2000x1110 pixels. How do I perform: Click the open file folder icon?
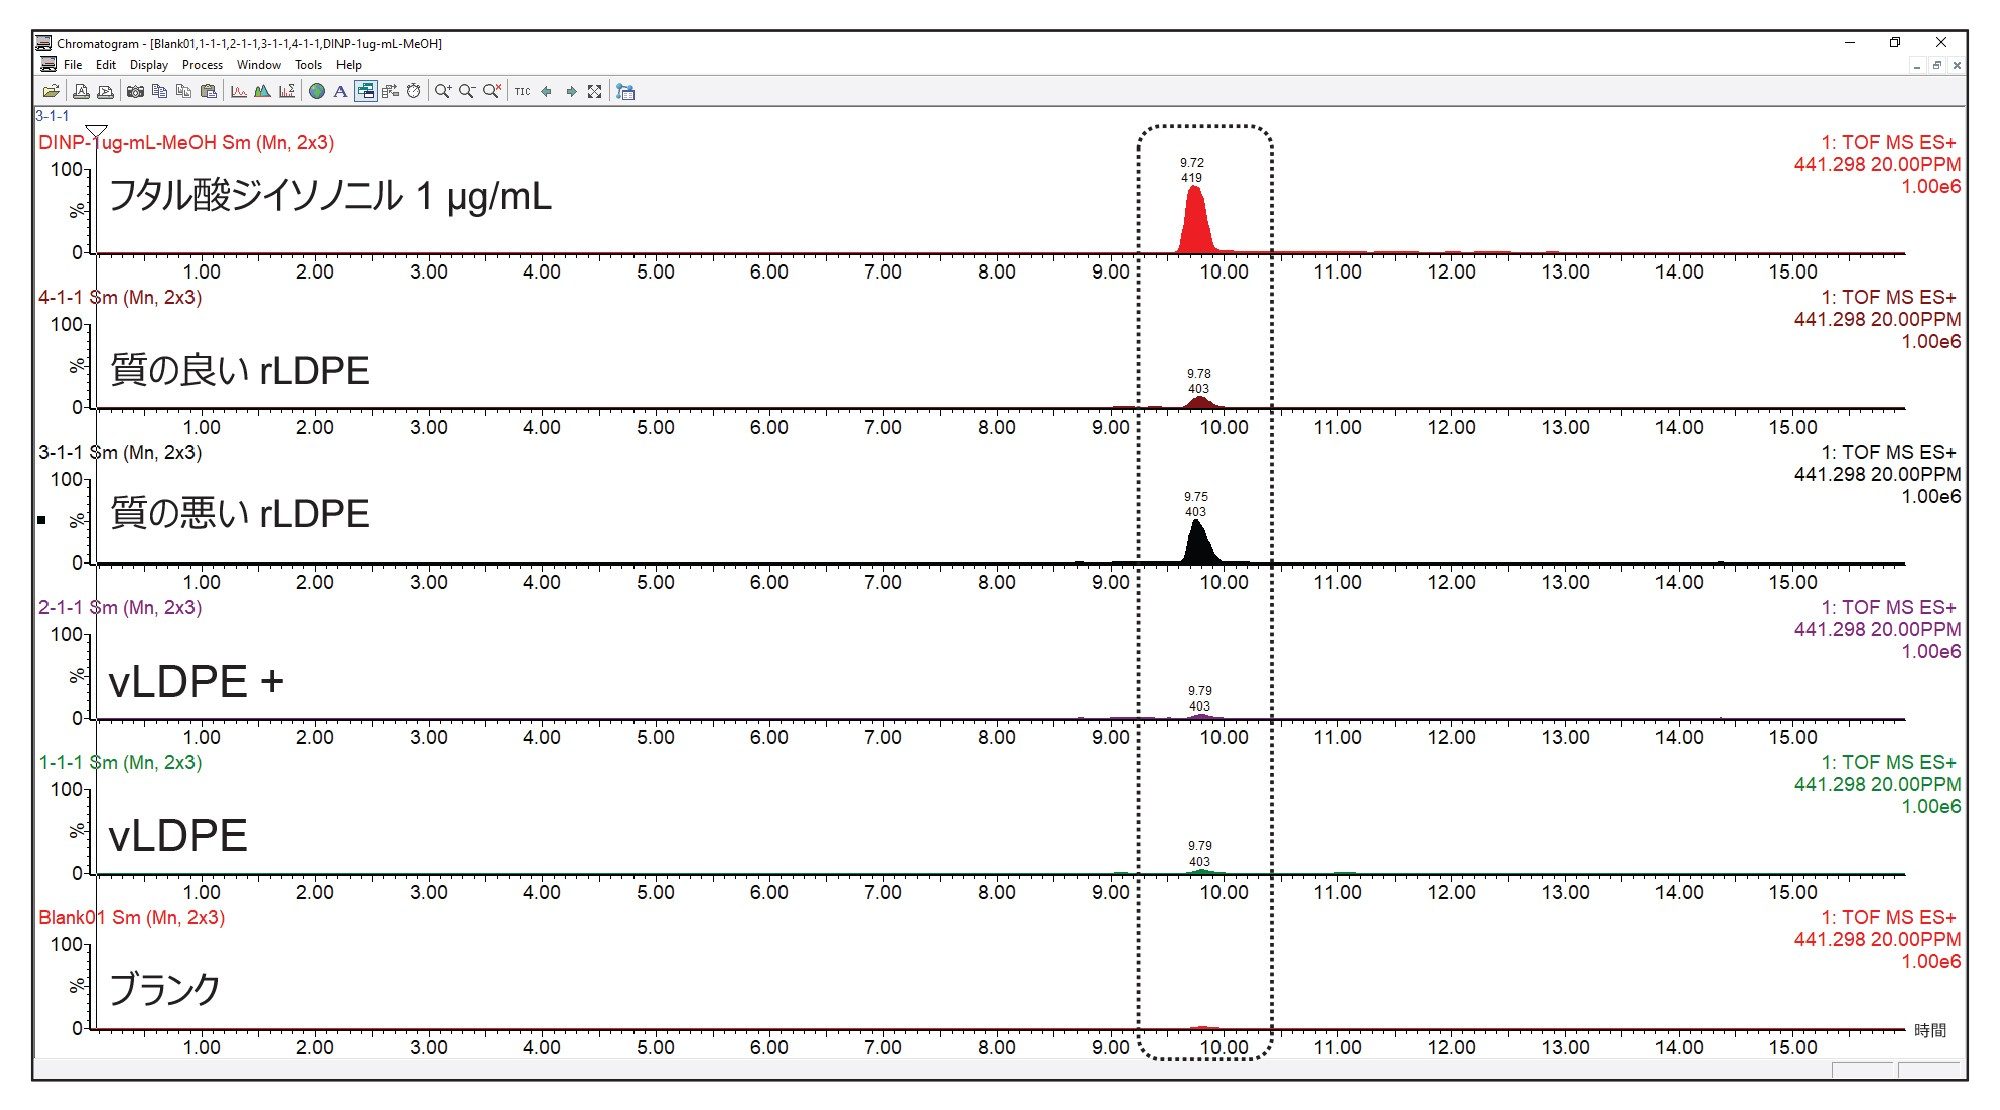(50, 91)
